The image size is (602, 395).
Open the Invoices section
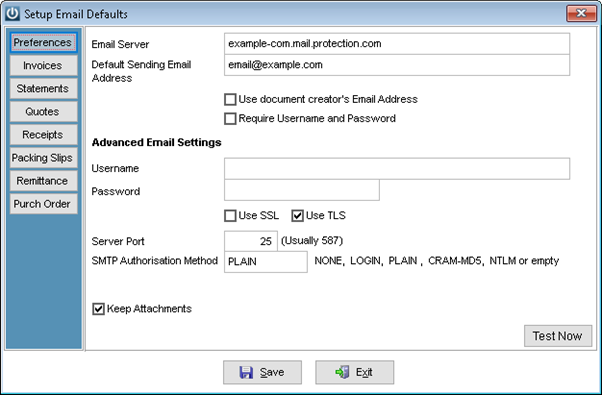pyautogui.click(x=43, y=66)
